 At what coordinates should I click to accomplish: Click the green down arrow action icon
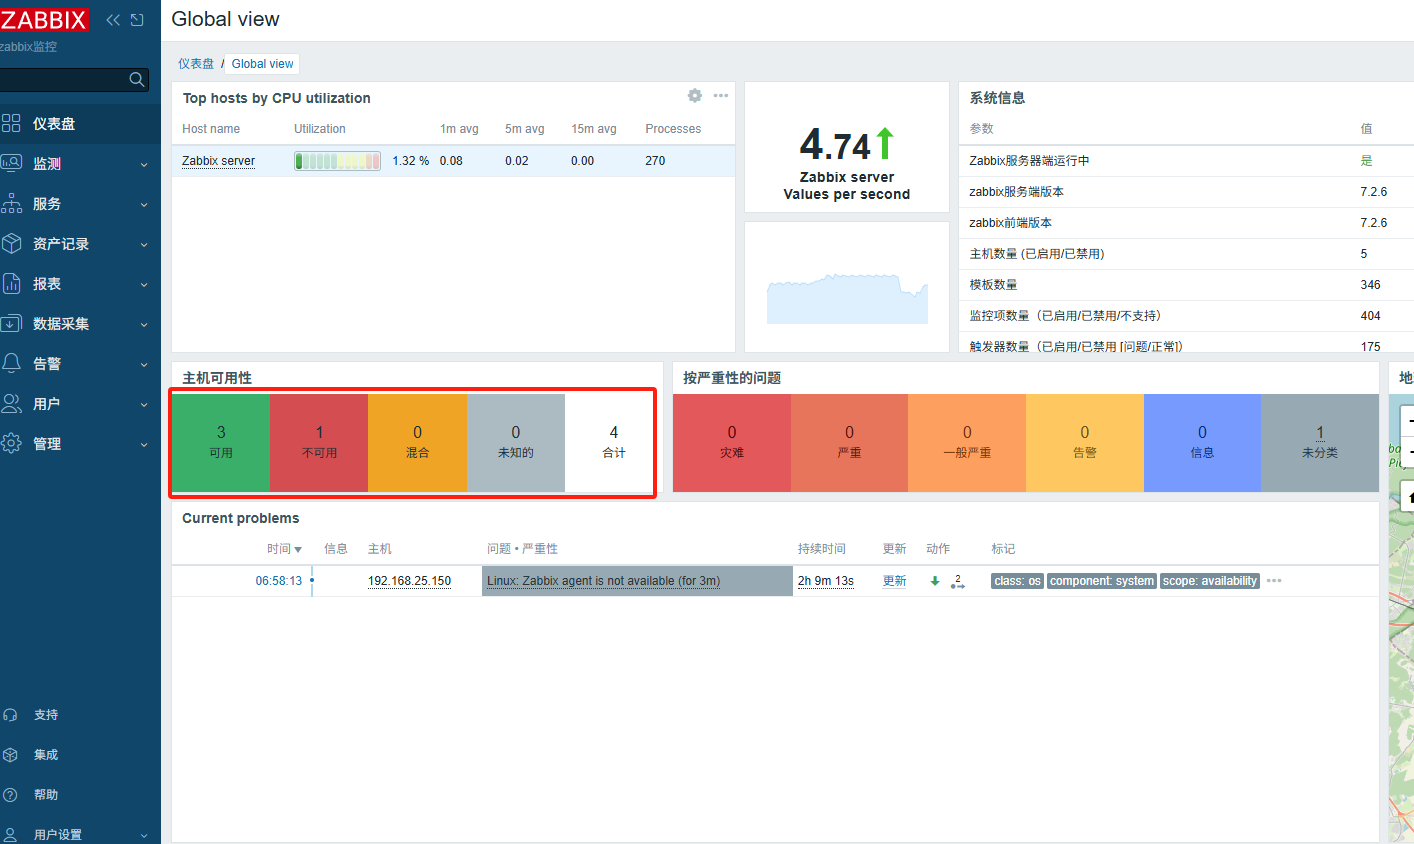[935, 581]
